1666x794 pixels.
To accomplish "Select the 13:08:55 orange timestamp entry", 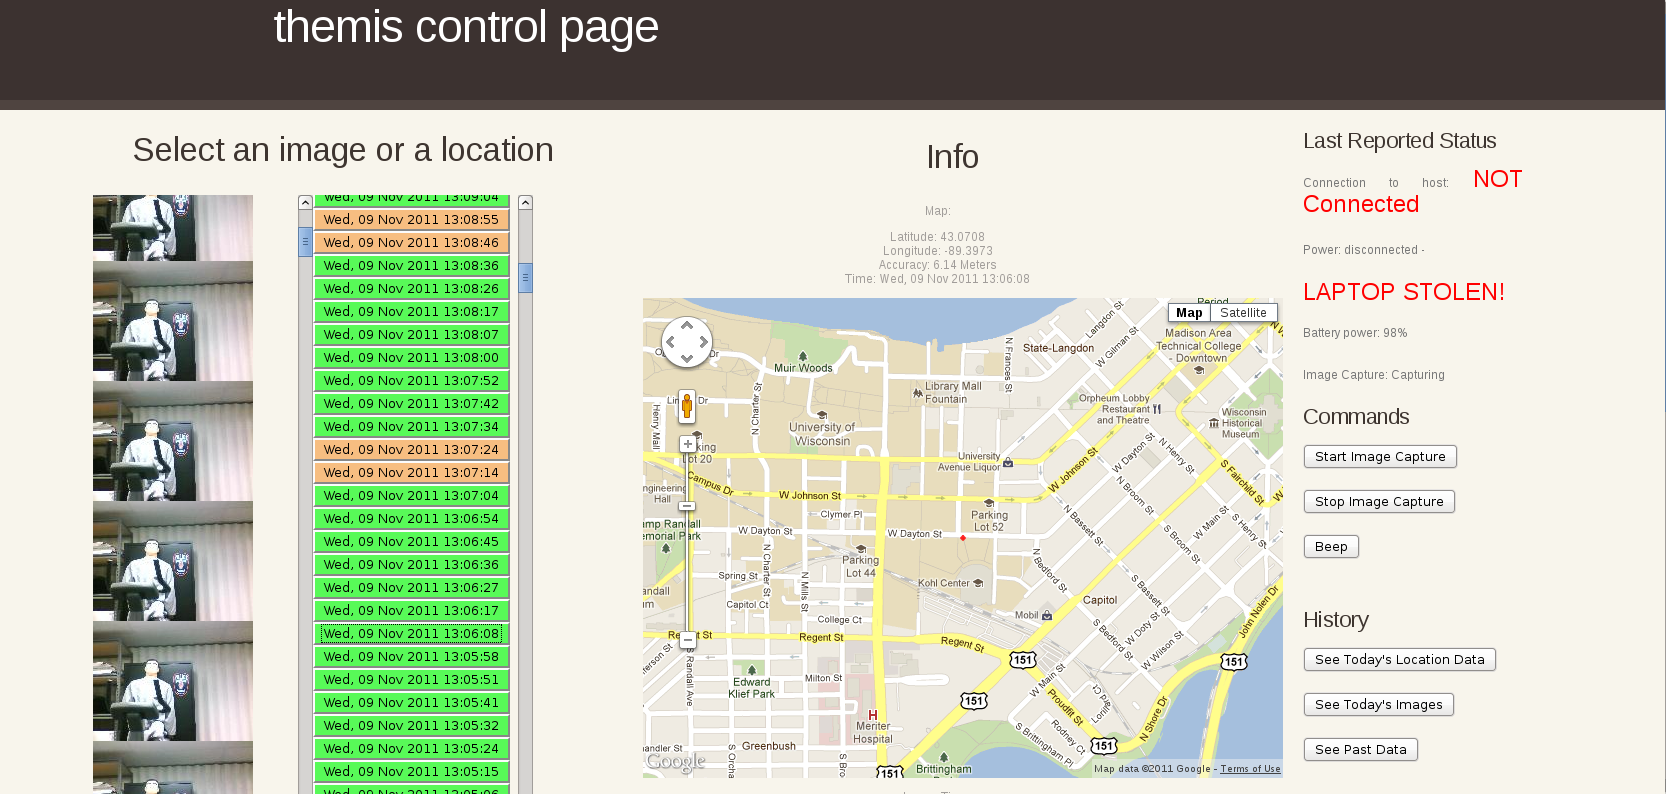I will (411, 219).
